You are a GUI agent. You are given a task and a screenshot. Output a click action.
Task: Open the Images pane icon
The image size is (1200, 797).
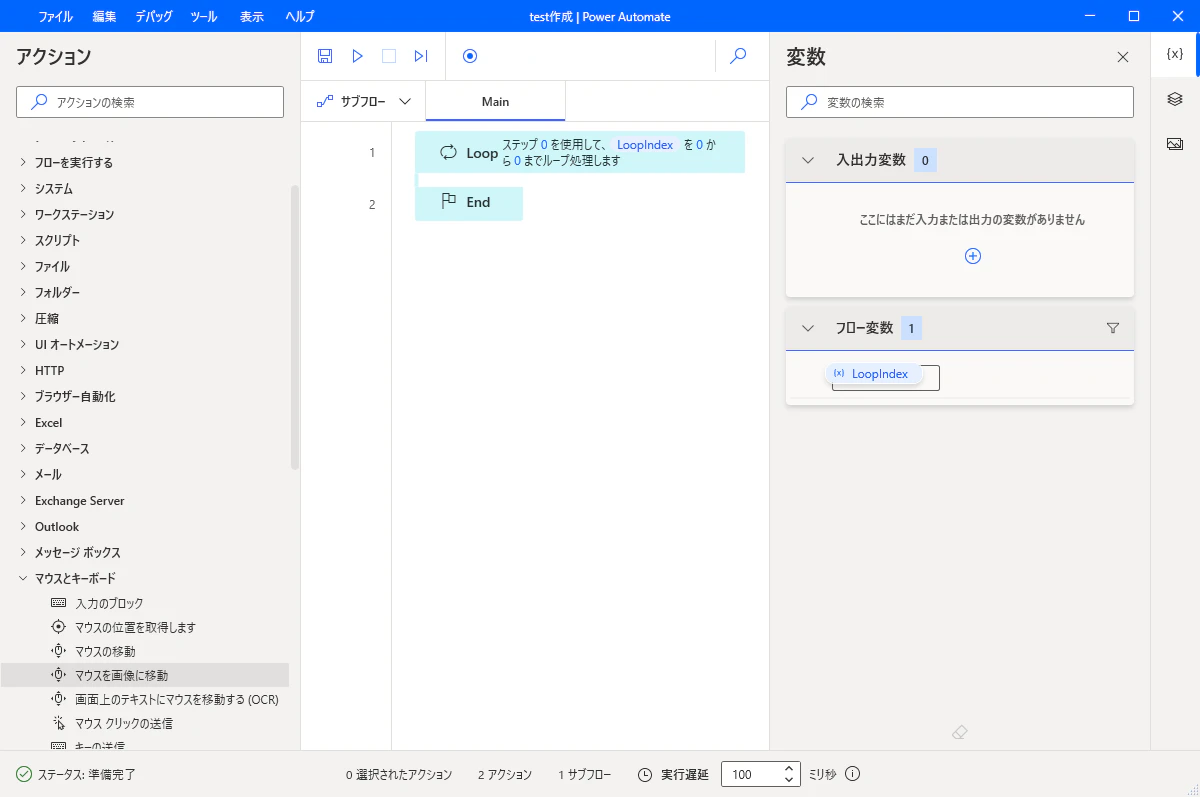tap(1175, 144)
